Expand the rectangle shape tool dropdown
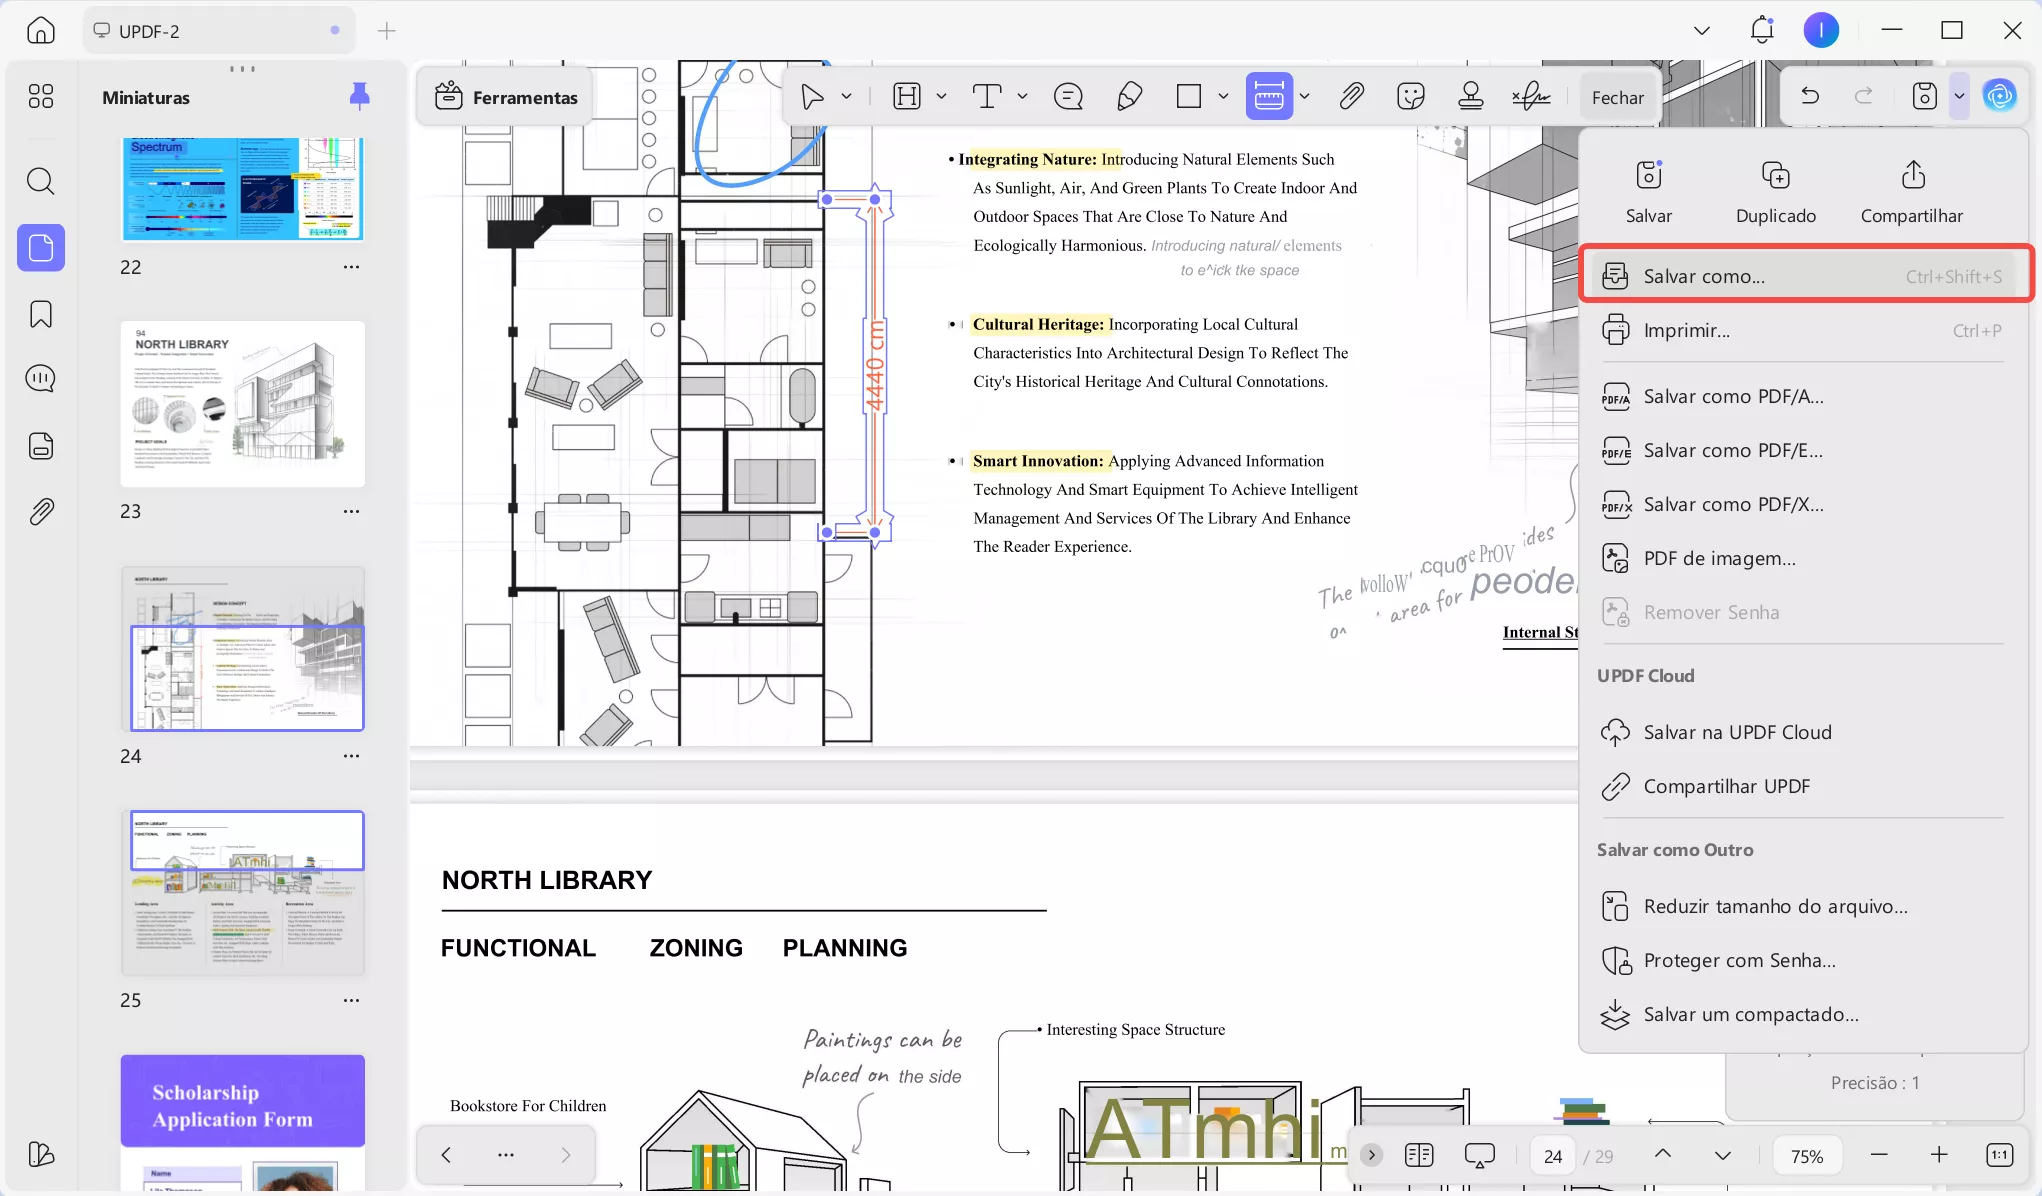The image size is (2042, 1196). pos(1223,96)
